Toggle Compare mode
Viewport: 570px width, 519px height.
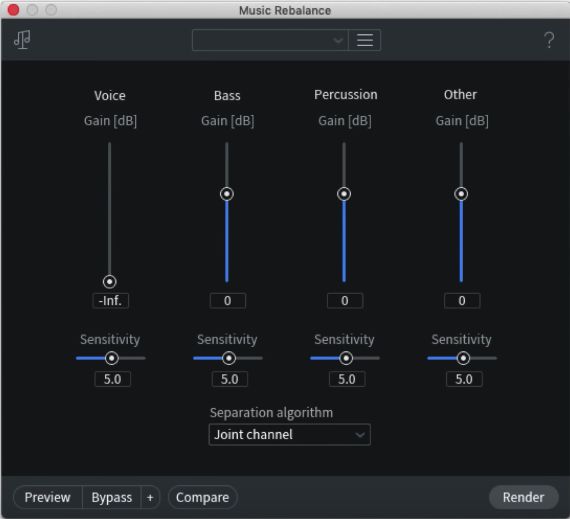tap(202, 497)
